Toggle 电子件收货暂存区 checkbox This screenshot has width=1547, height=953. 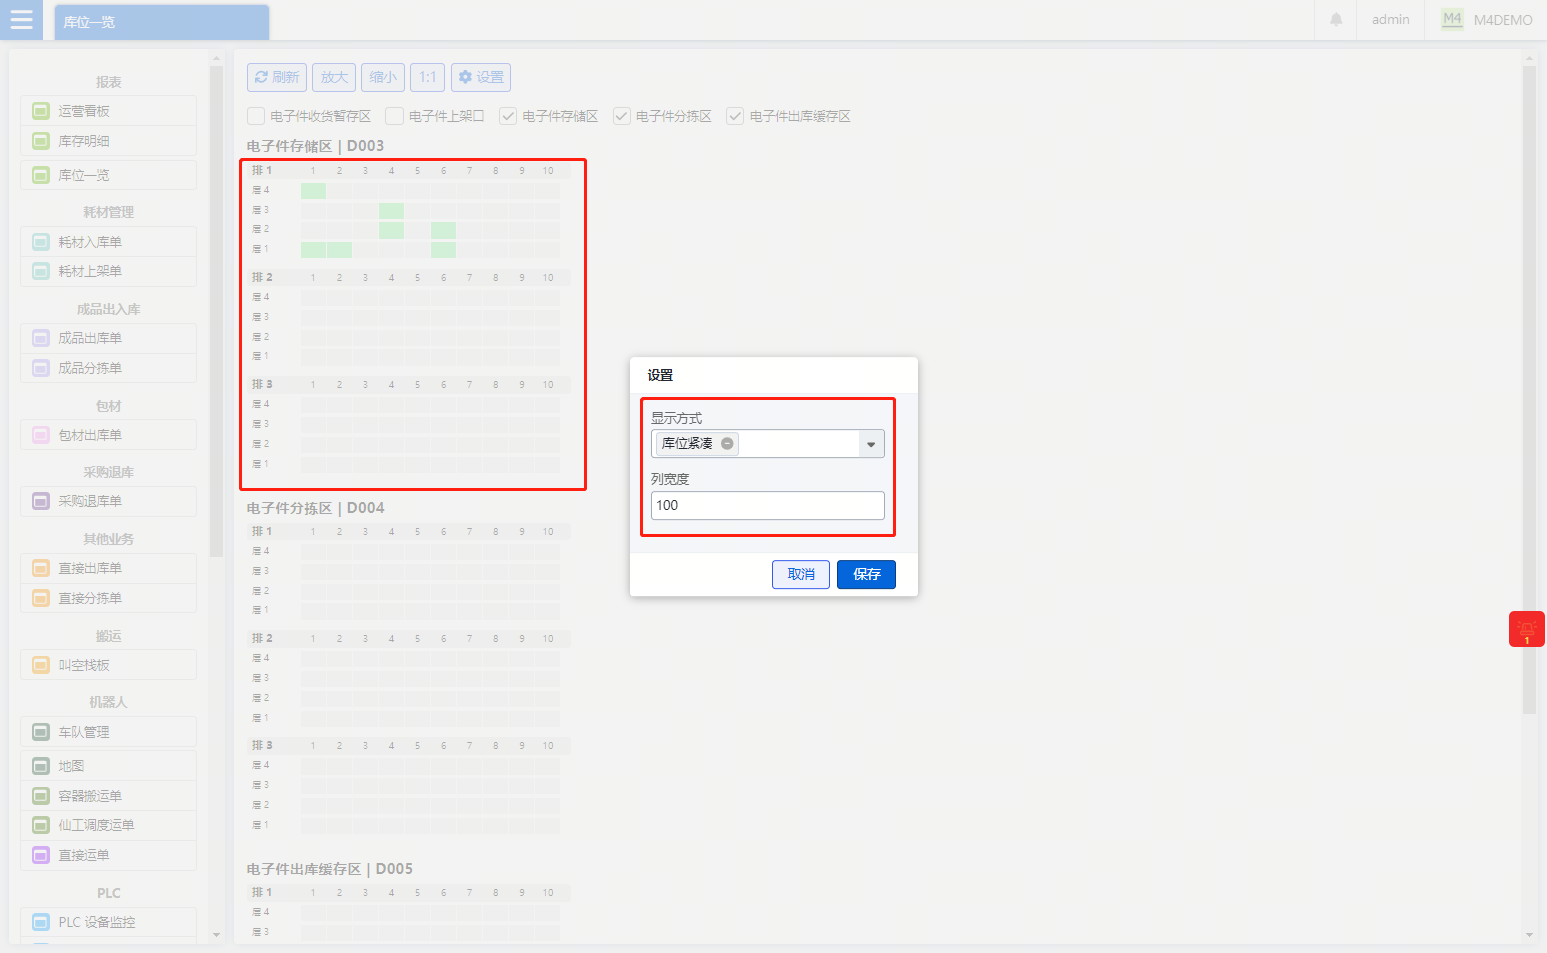tap(256, 116)
